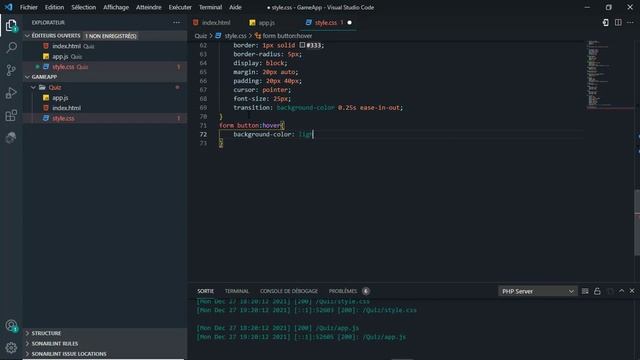
Task: Open the Affichage menu
Action: (x=116, y=7)
